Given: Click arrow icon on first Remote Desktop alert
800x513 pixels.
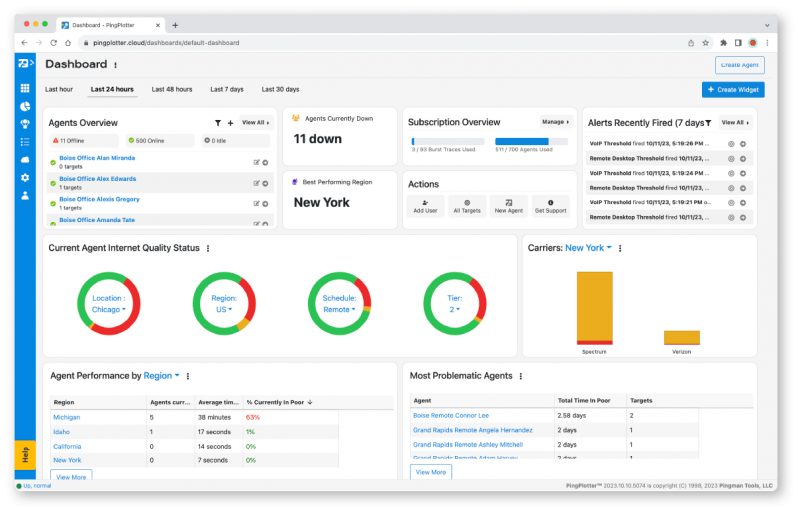Looking at the screenshot, I should pos(743,159).
